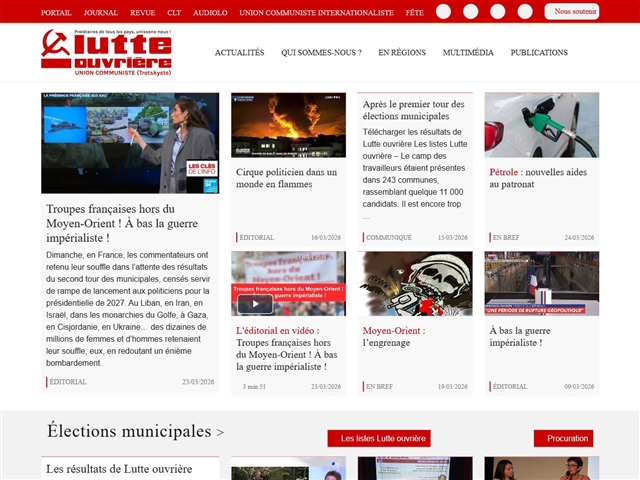
Task: Click the EN BREF tag dated 19/03/2026
Action: pos(379,386)
